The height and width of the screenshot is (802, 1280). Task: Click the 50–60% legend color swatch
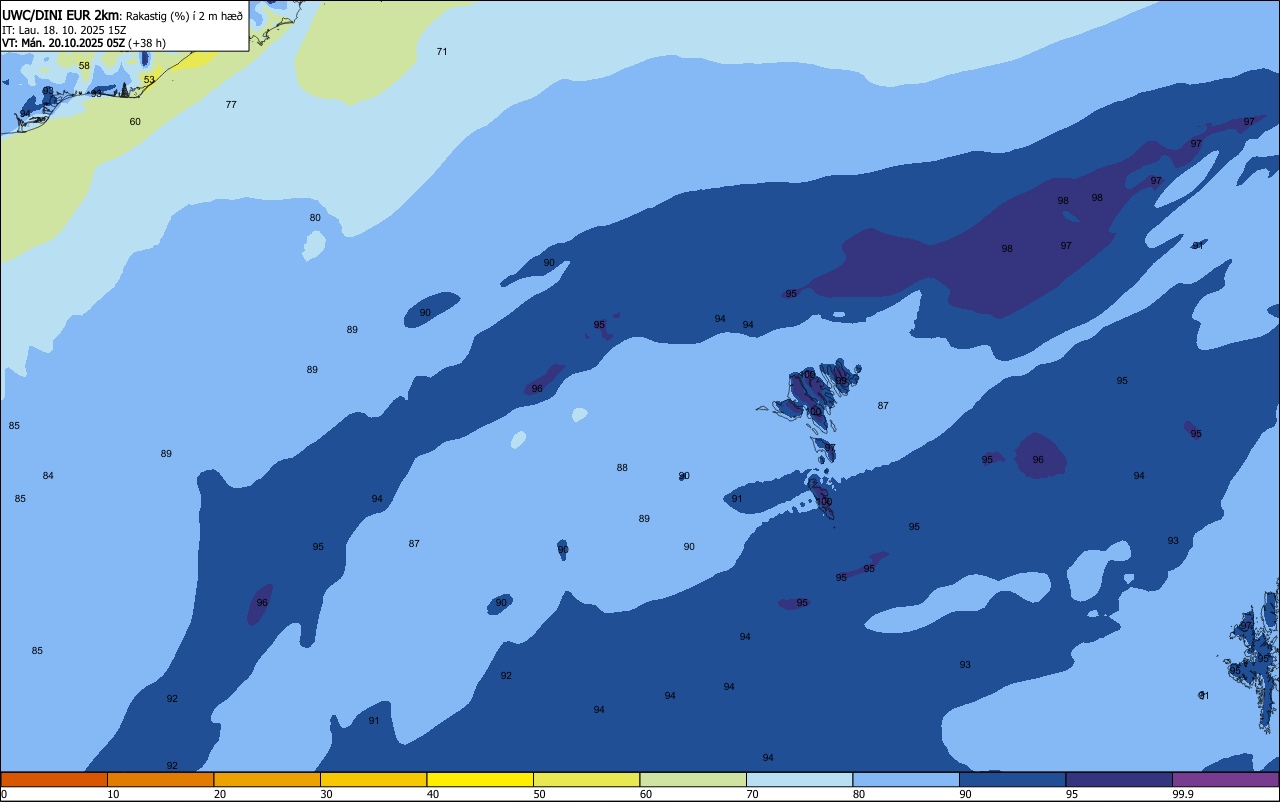click(x=586, y=779)
